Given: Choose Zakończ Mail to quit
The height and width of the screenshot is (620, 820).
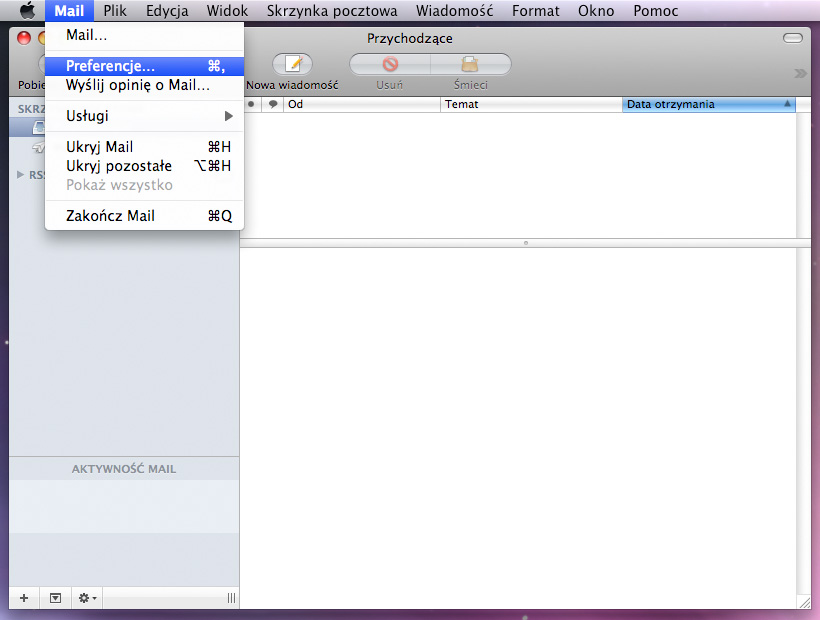Looking at the screenshot, I should click(x=144, y=216).
